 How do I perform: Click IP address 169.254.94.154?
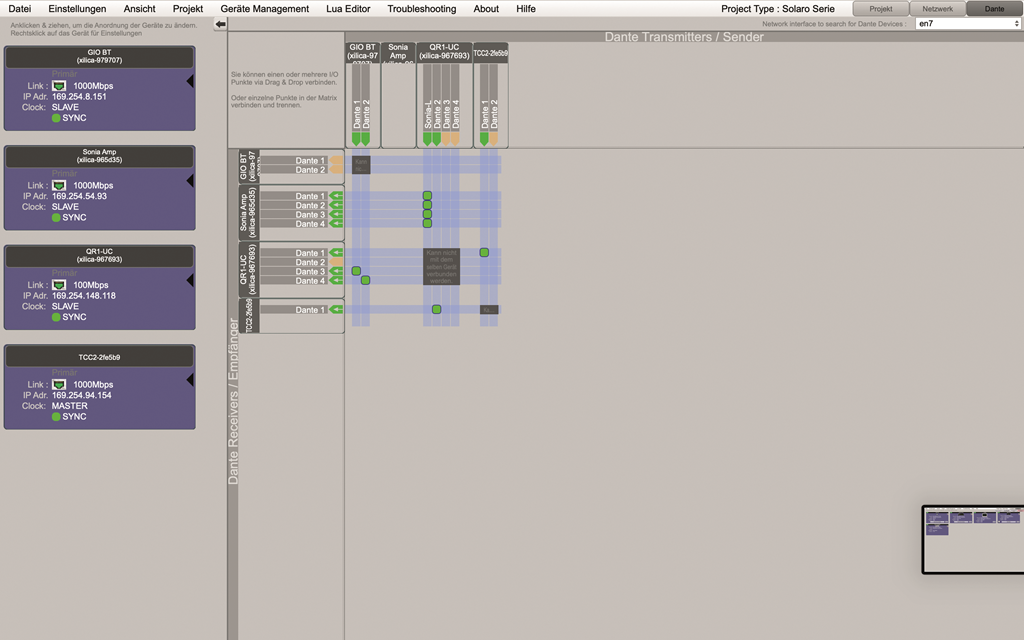click(x=82, y=395)
